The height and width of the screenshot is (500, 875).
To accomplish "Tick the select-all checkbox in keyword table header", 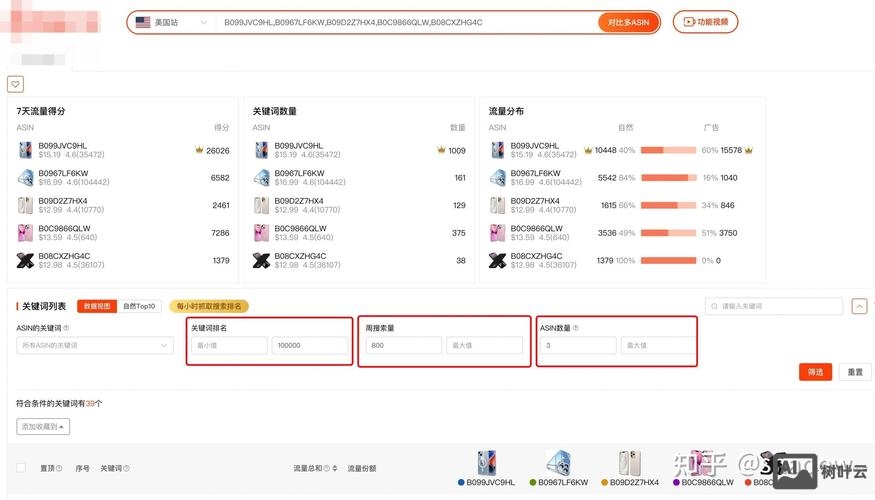I will tap(21, 468).
